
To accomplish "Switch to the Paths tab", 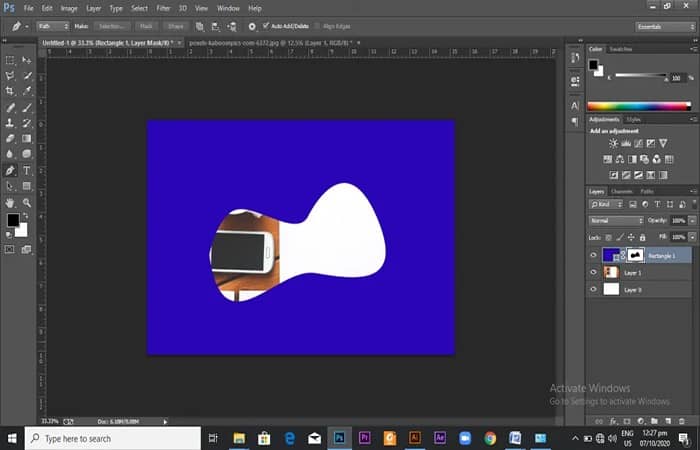I will pyautogui.click(x=647, y=192).
